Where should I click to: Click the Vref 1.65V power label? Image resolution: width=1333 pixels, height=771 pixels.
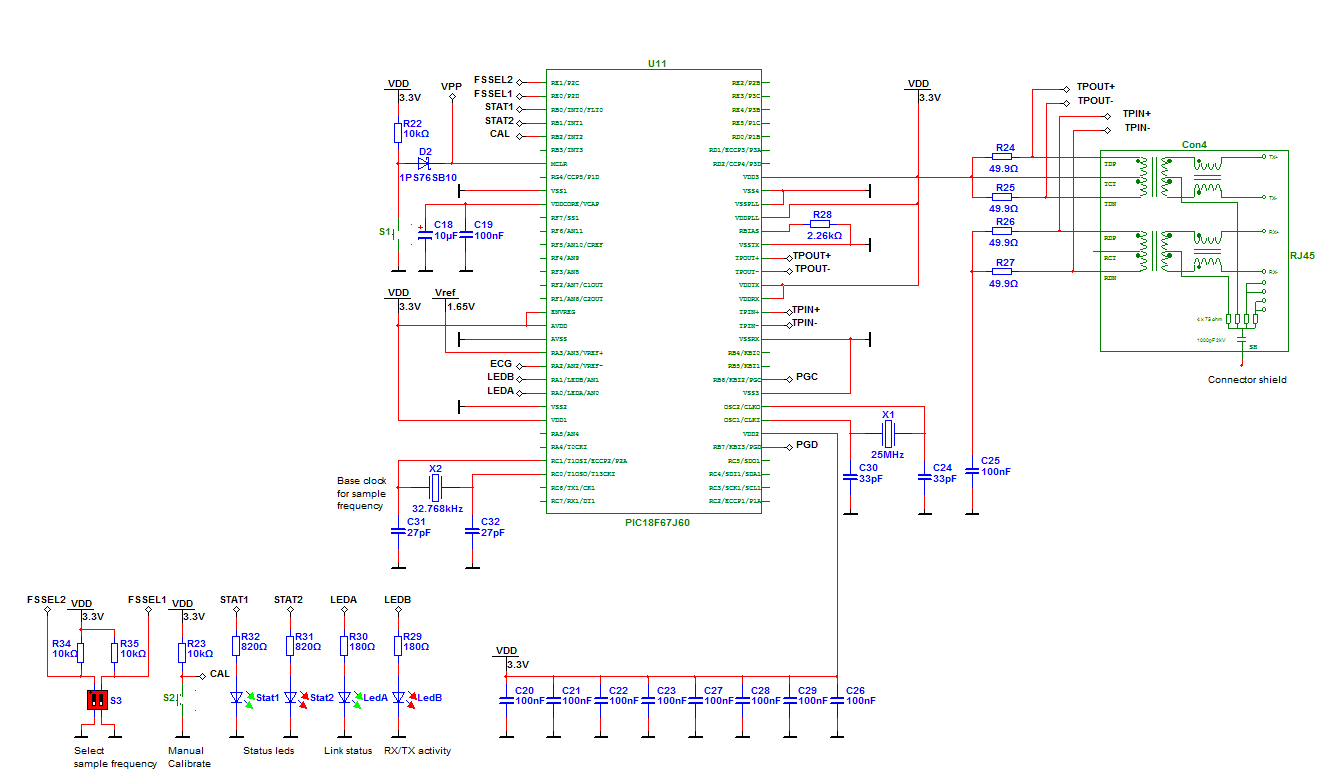(445, 292)
